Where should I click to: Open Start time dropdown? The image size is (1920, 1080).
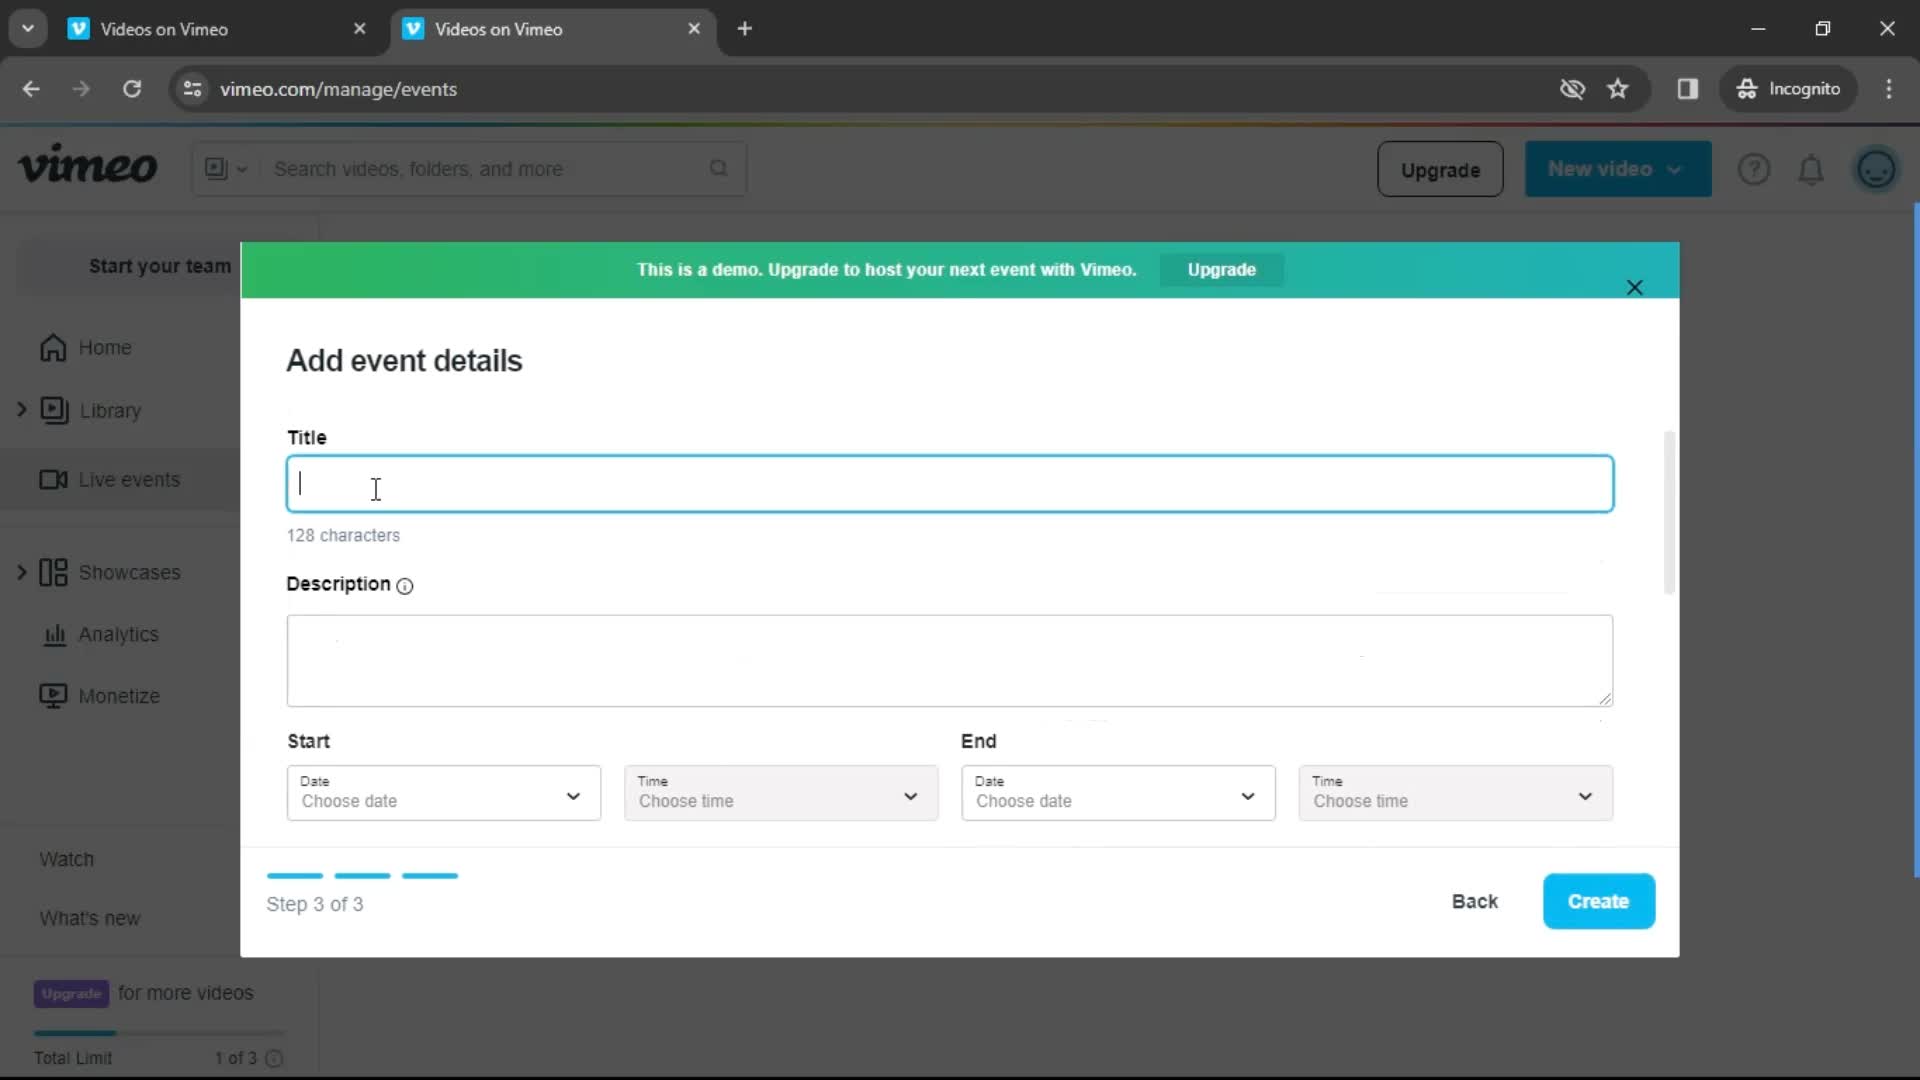(781, 793)
